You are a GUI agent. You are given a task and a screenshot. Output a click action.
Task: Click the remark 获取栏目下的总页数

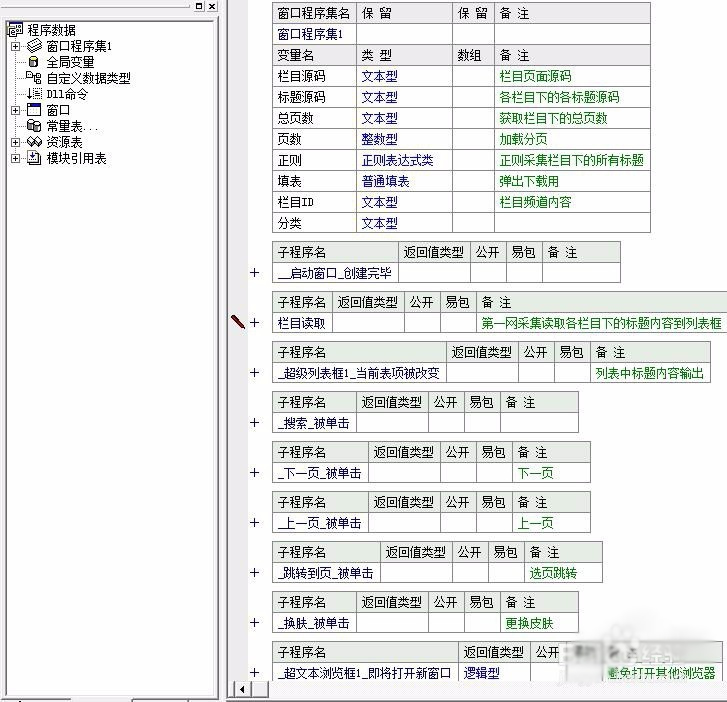553,118
